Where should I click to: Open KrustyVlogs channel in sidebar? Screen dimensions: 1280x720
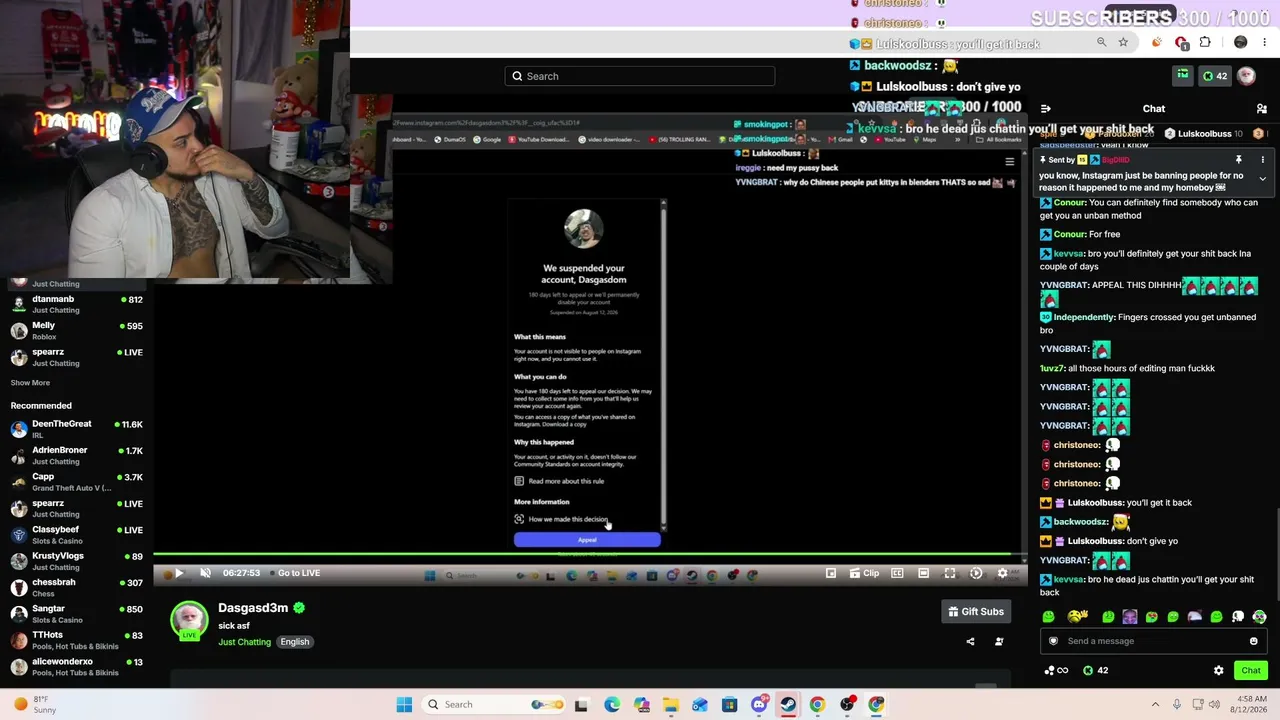(76, 561)
